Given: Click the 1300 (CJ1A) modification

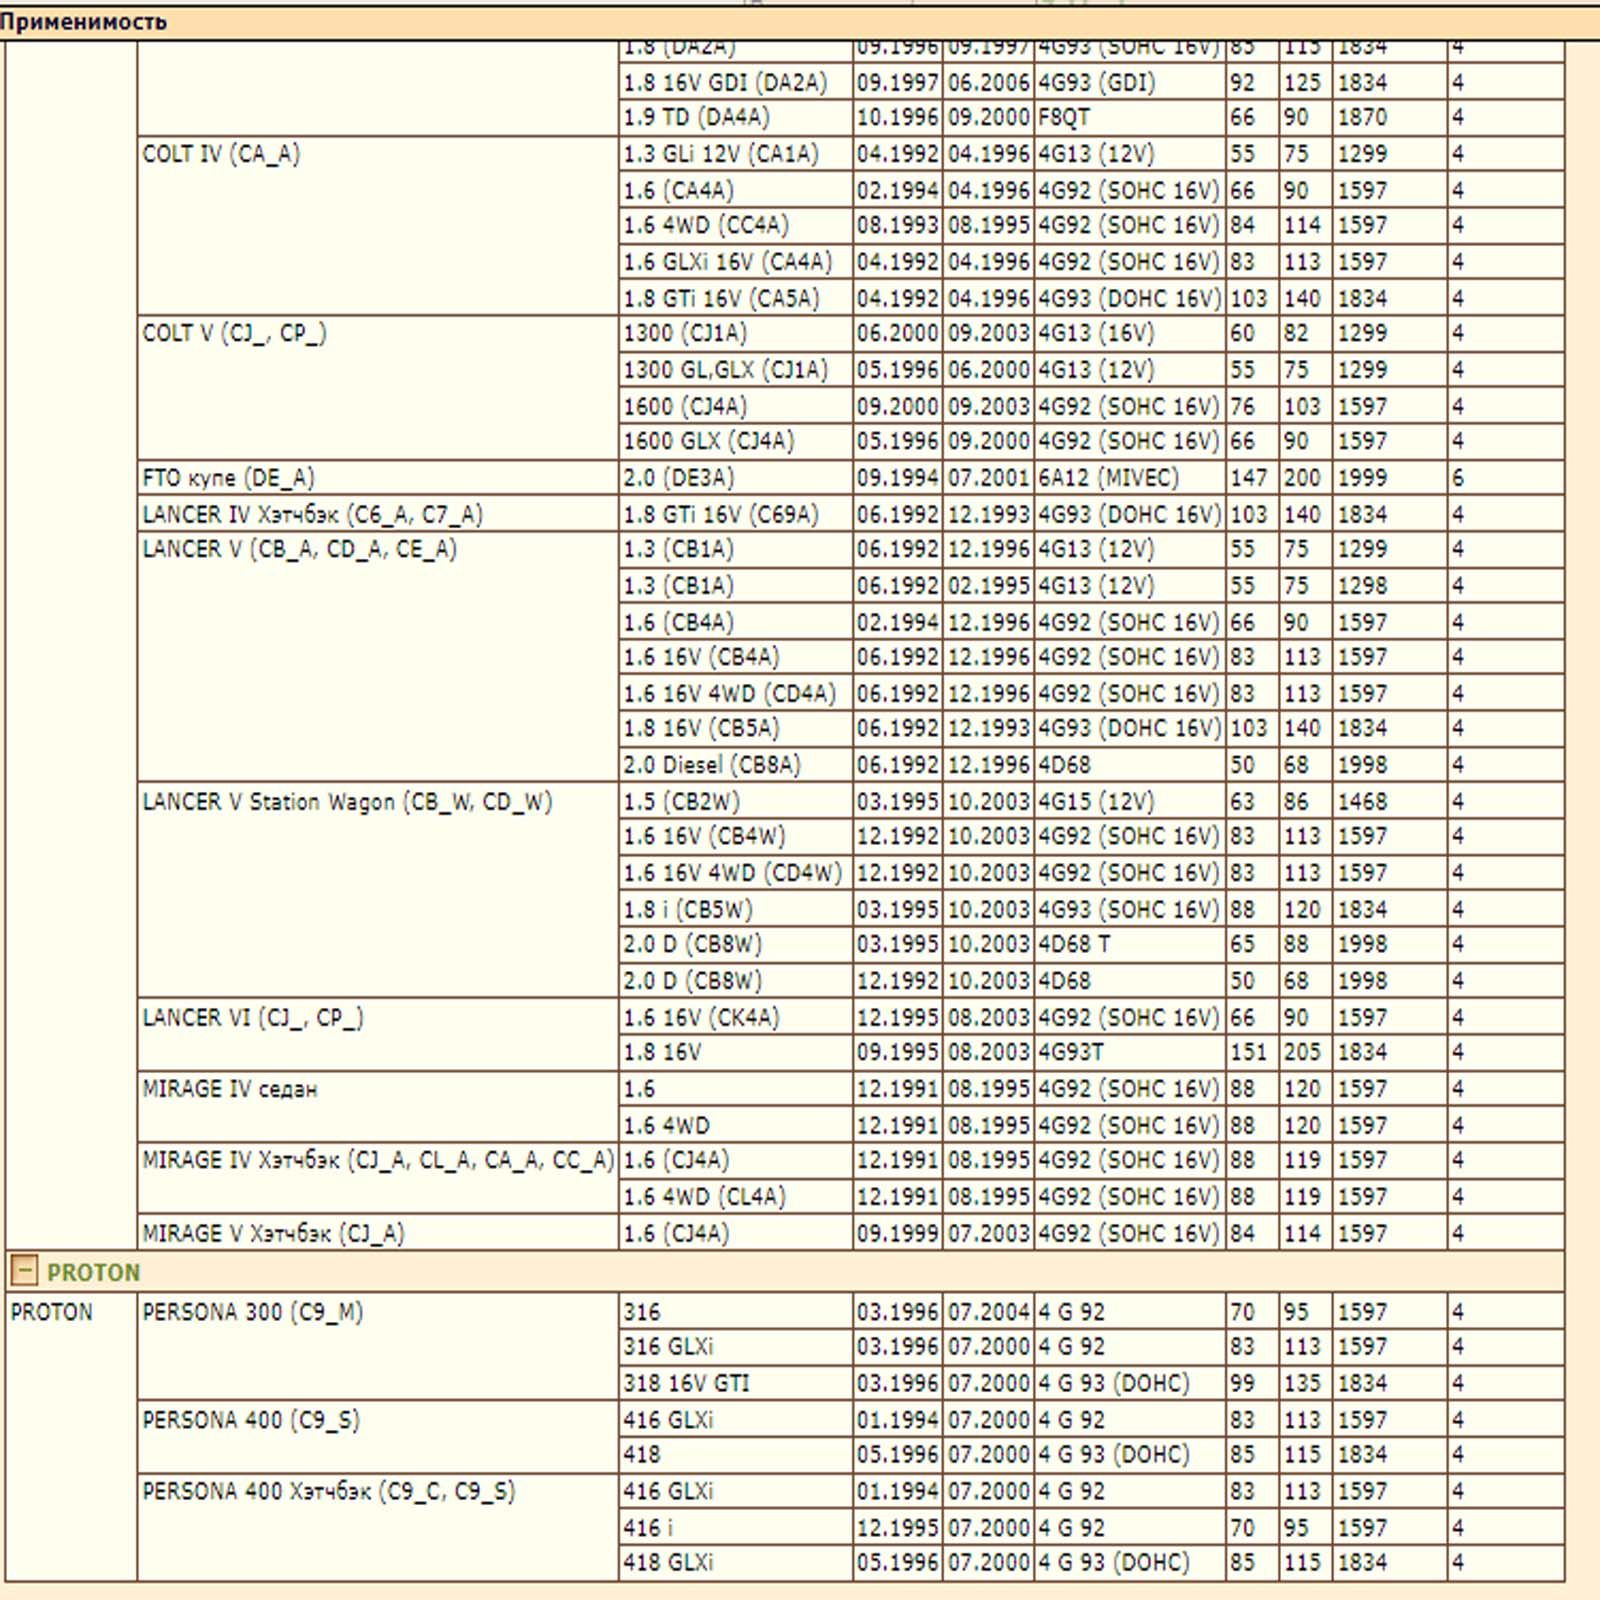Looking at the screenshot, I should point(736,334).
